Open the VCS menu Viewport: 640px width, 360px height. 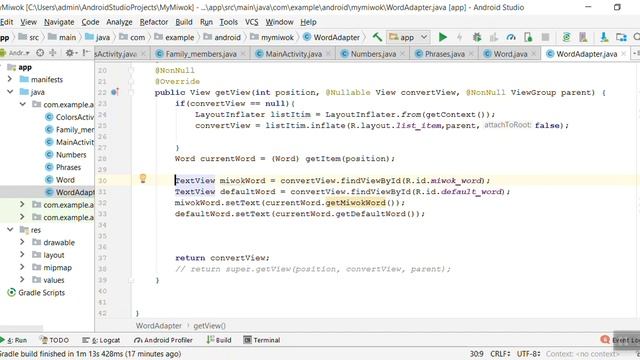[251, 22]
